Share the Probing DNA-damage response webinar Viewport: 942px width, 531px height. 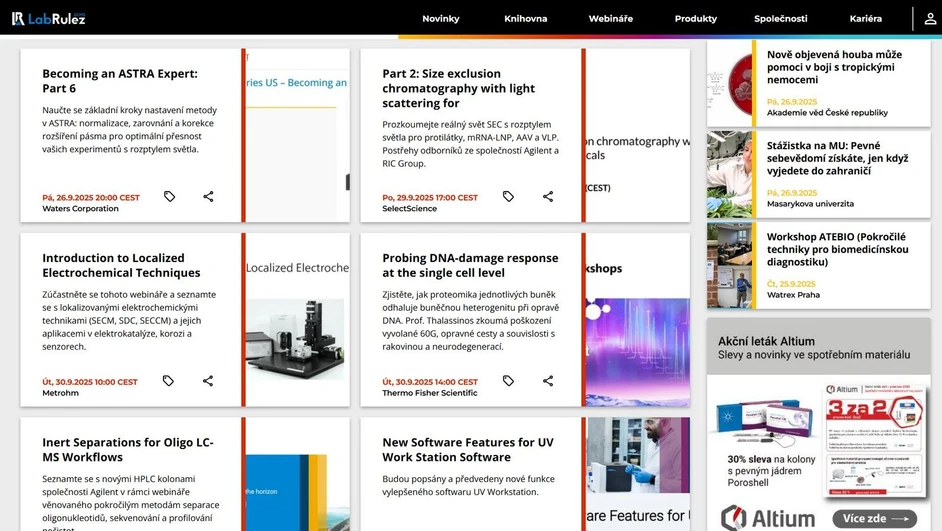pos(548,381)
